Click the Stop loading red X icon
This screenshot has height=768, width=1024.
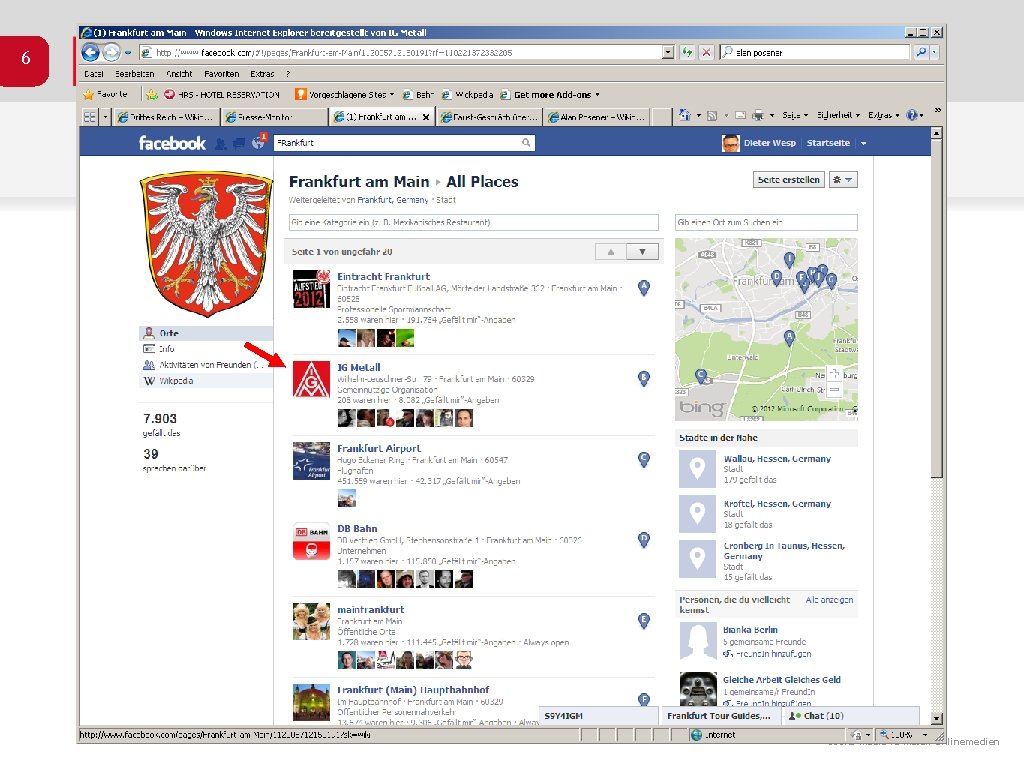point(706,52)
